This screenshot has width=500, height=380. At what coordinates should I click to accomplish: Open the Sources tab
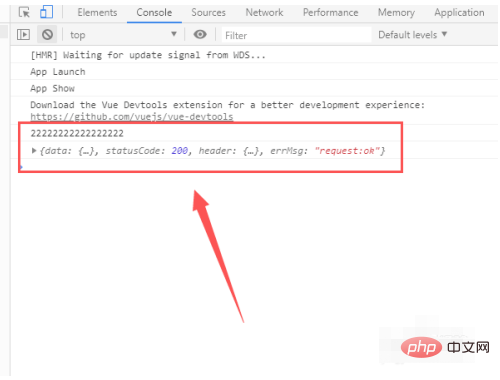coord(208,13)
